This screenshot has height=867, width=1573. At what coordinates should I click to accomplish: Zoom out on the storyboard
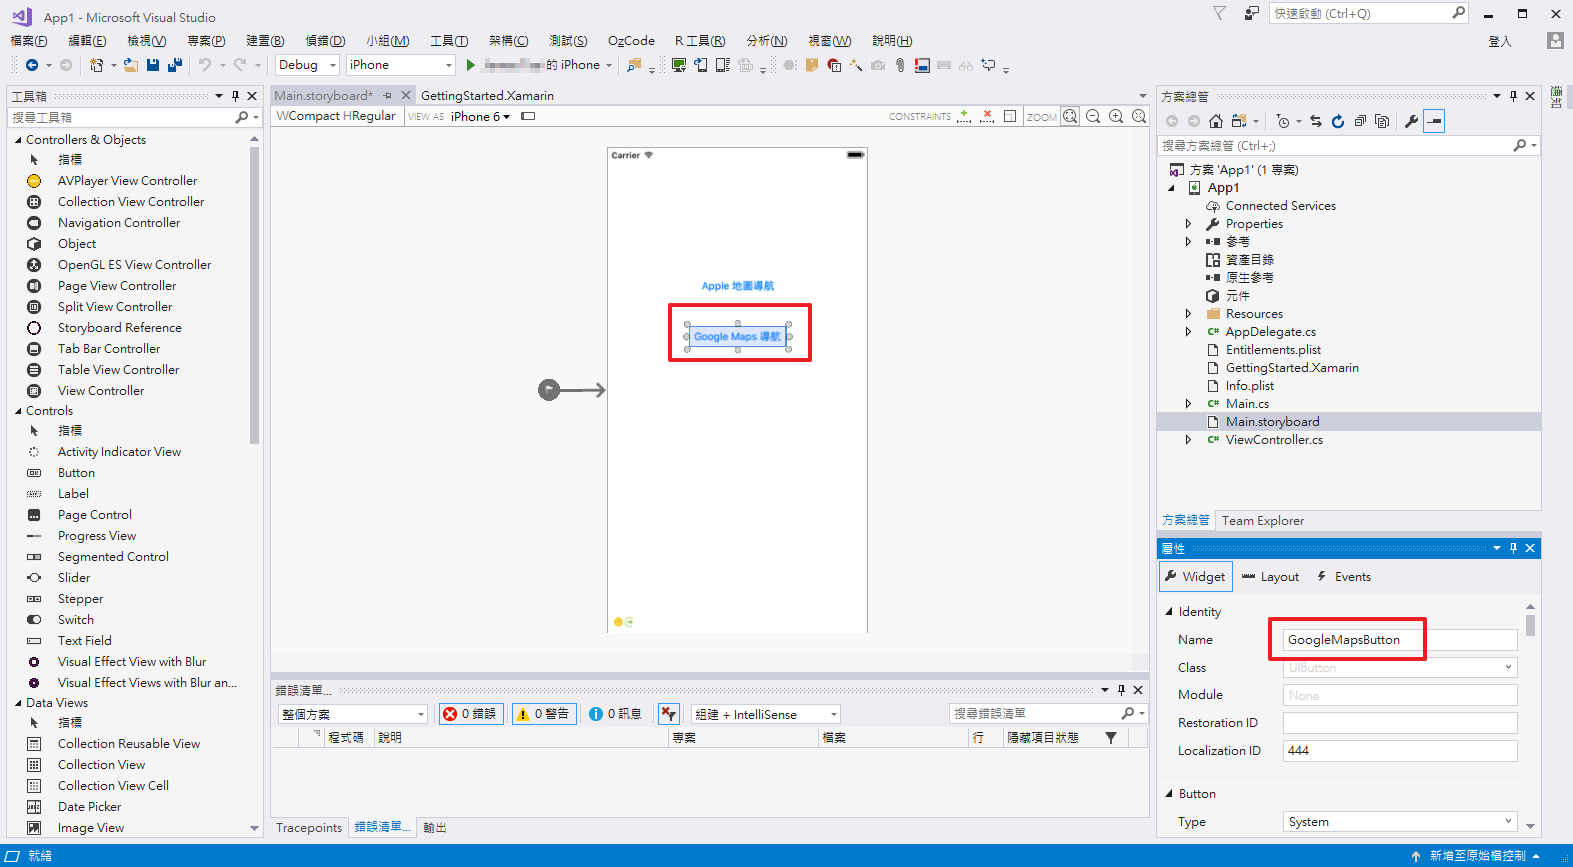(1093, 116)
